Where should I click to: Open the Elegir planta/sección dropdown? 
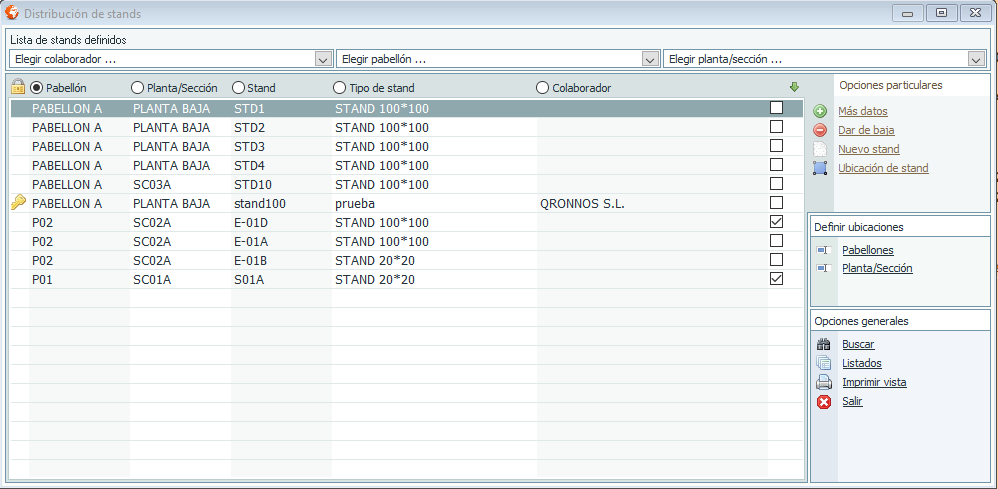[x=977, y=59]
